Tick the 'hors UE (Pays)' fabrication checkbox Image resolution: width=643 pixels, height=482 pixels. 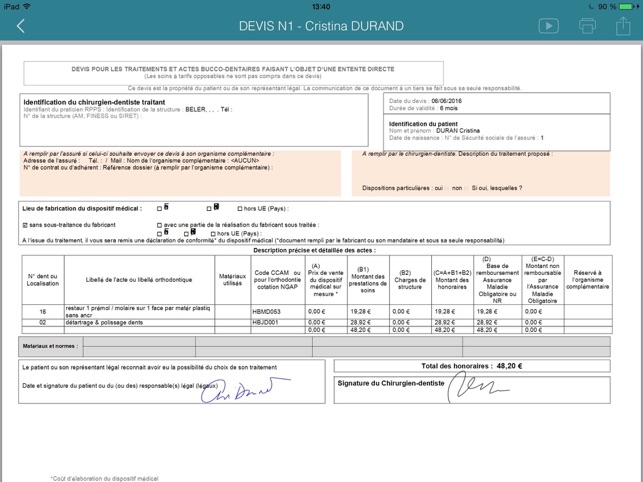pyautogui.click(x=240, y=209)
